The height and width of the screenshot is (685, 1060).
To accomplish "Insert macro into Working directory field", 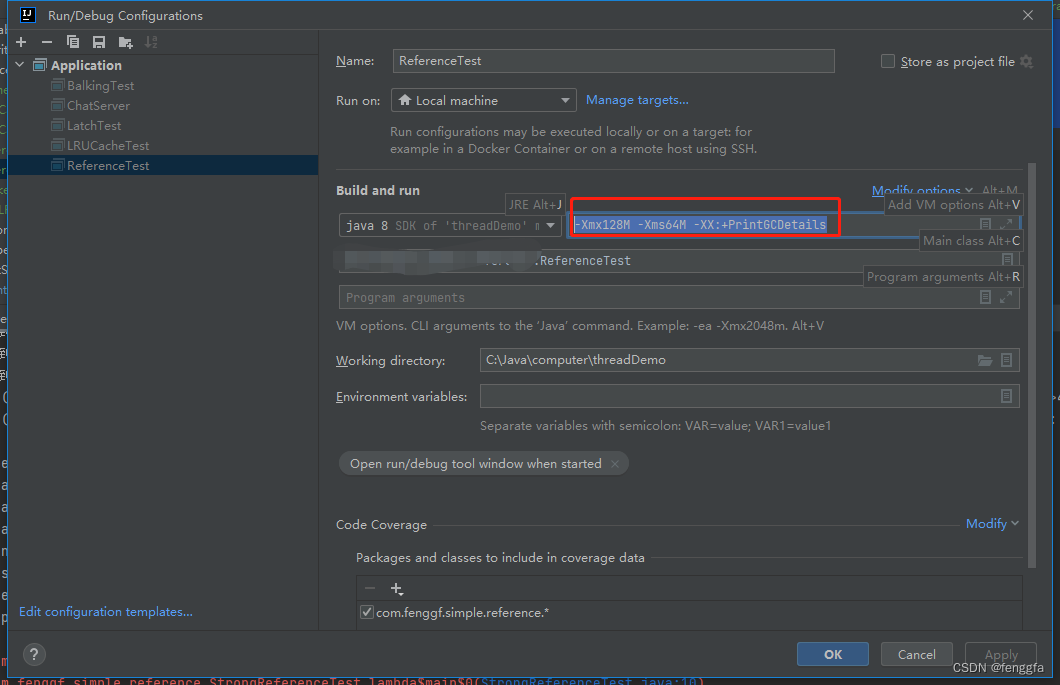I will [x=1007, y=360].
